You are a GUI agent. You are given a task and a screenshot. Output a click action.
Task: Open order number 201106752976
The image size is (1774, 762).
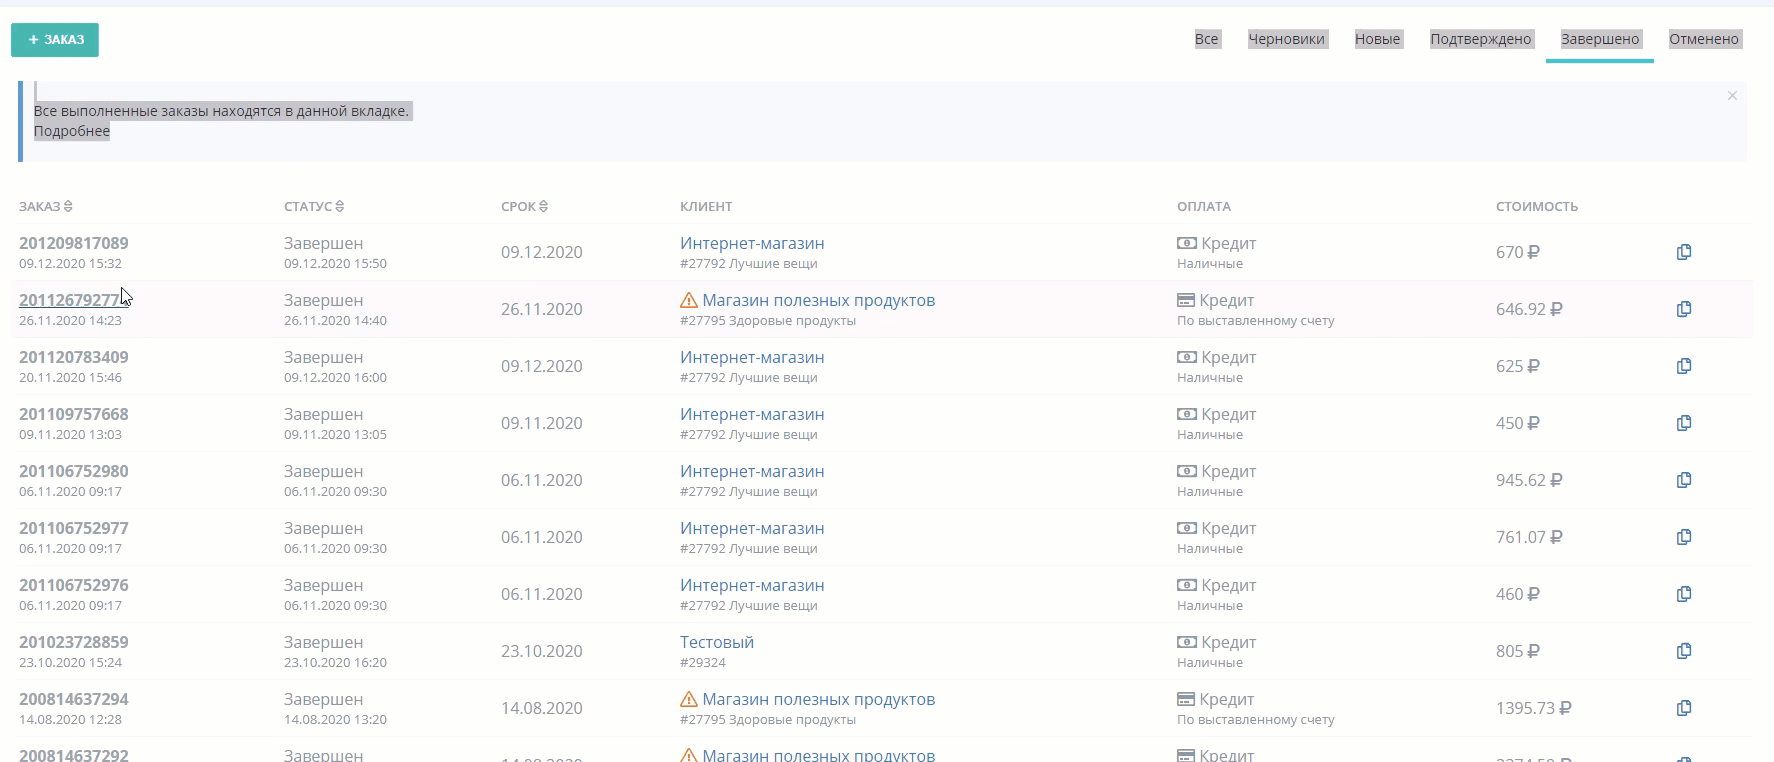click(x=74, y=585)
